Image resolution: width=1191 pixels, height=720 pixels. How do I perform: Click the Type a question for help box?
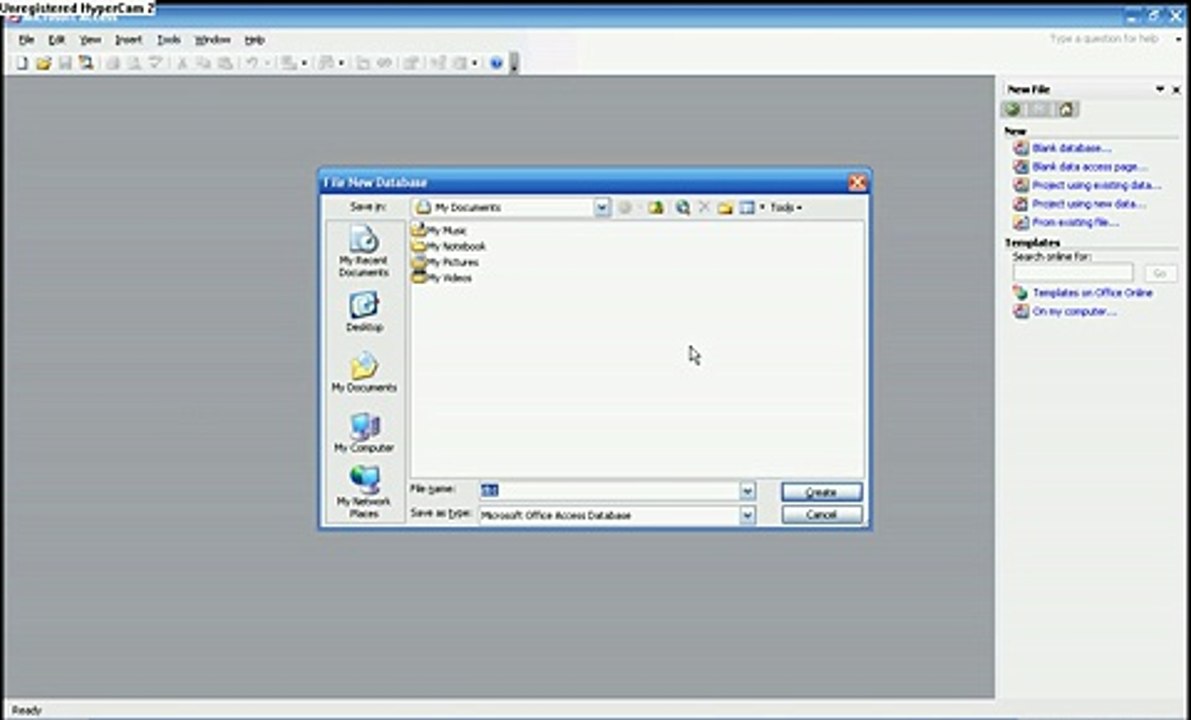(x=1104, y=39)
